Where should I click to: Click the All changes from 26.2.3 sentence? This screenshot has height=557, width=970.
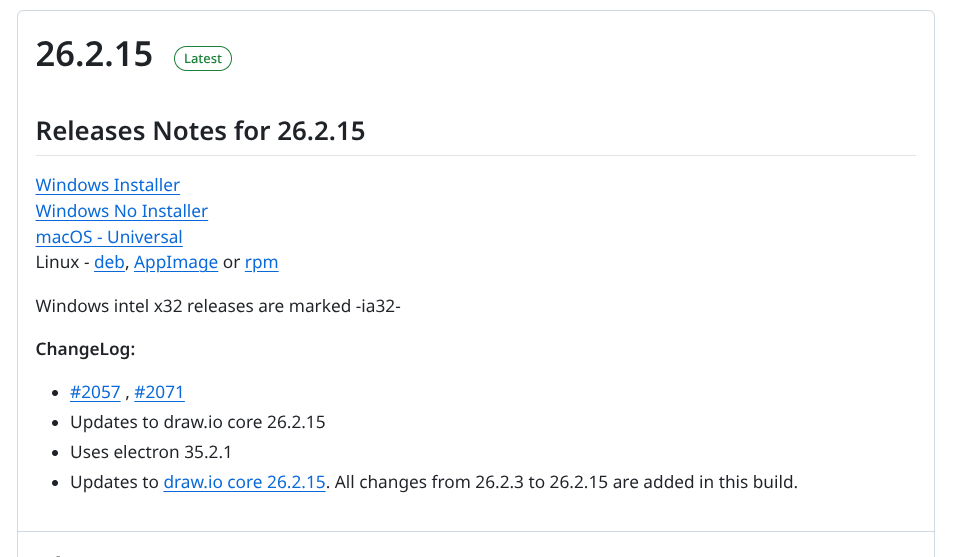tap(566, 482)
